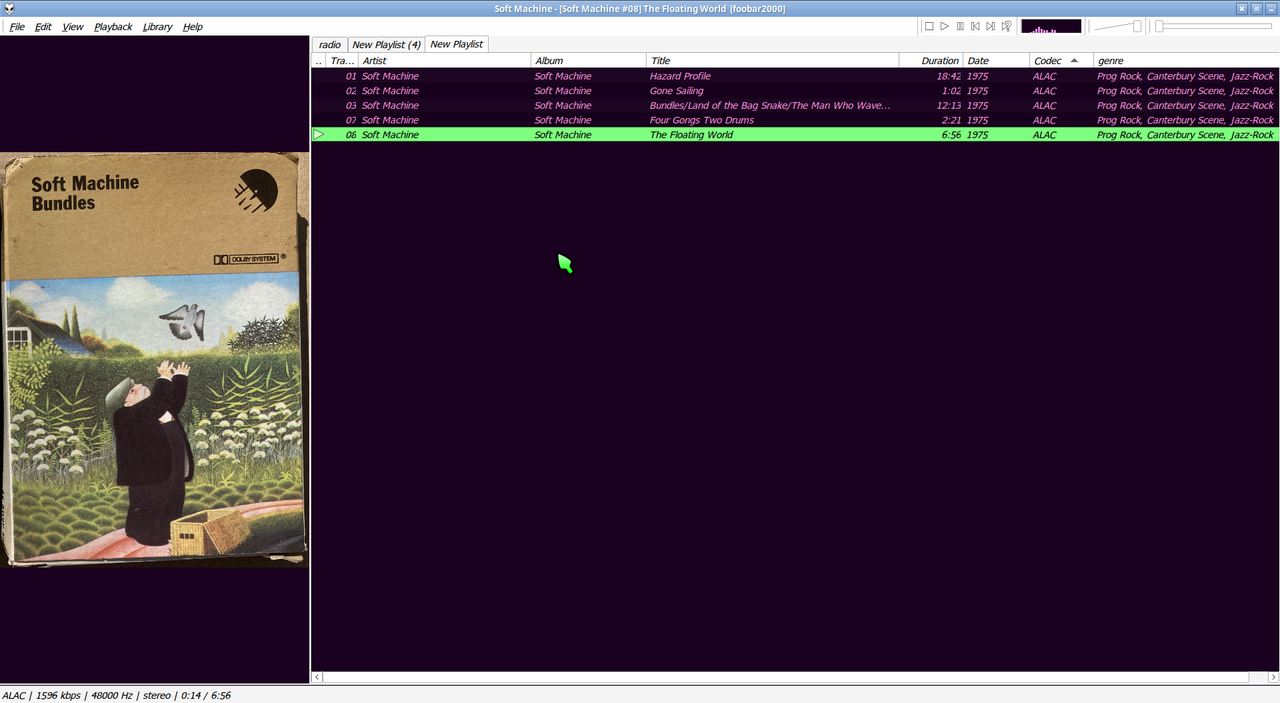
Task: Sort by genre column header
Action: pos(1186,61)
